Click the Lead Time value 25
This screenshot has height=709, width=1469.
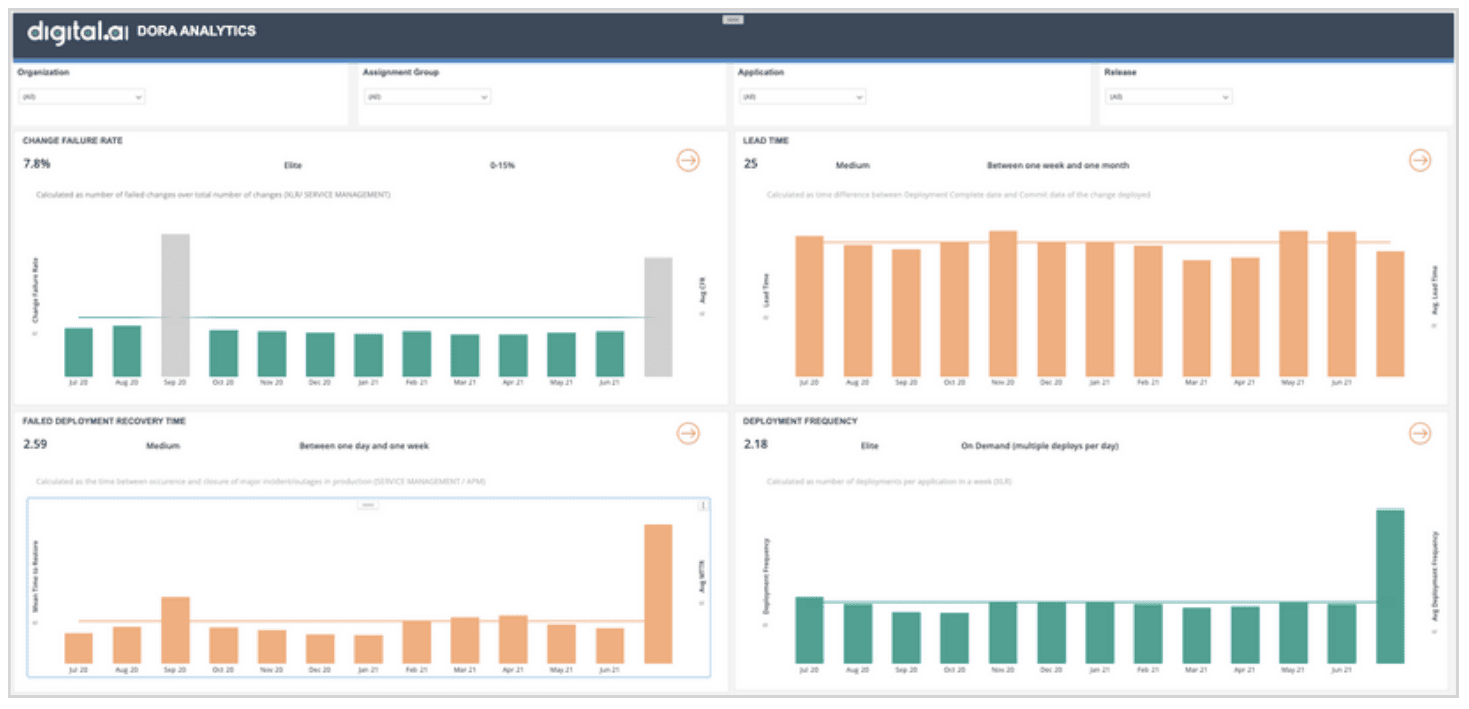pos(750,164)
